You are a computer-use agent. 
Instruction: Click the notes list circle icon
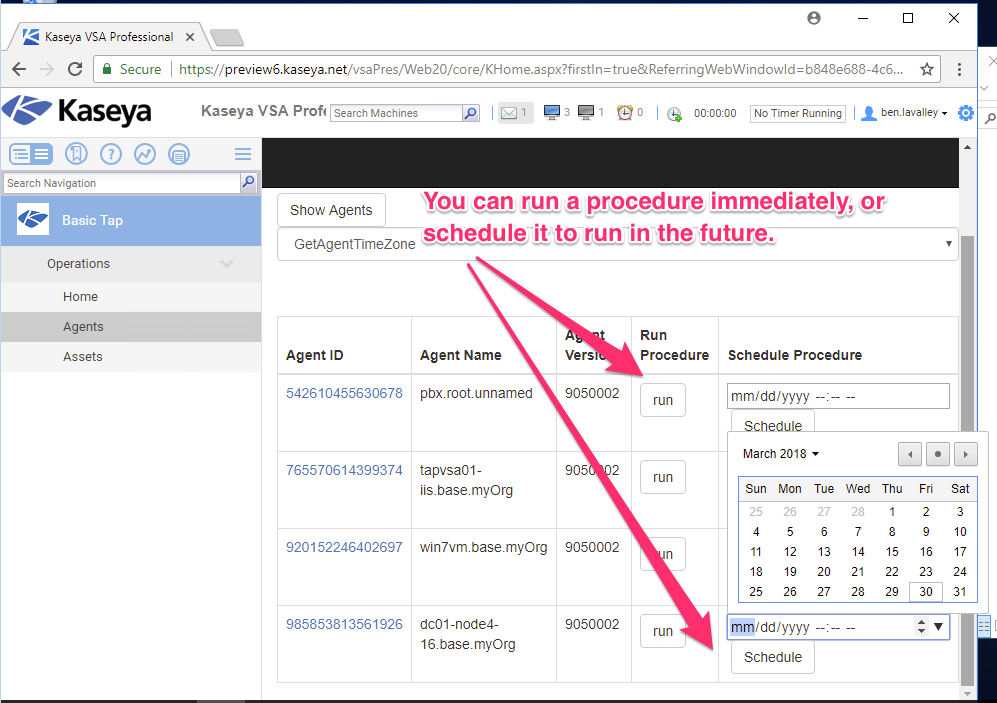179,154
